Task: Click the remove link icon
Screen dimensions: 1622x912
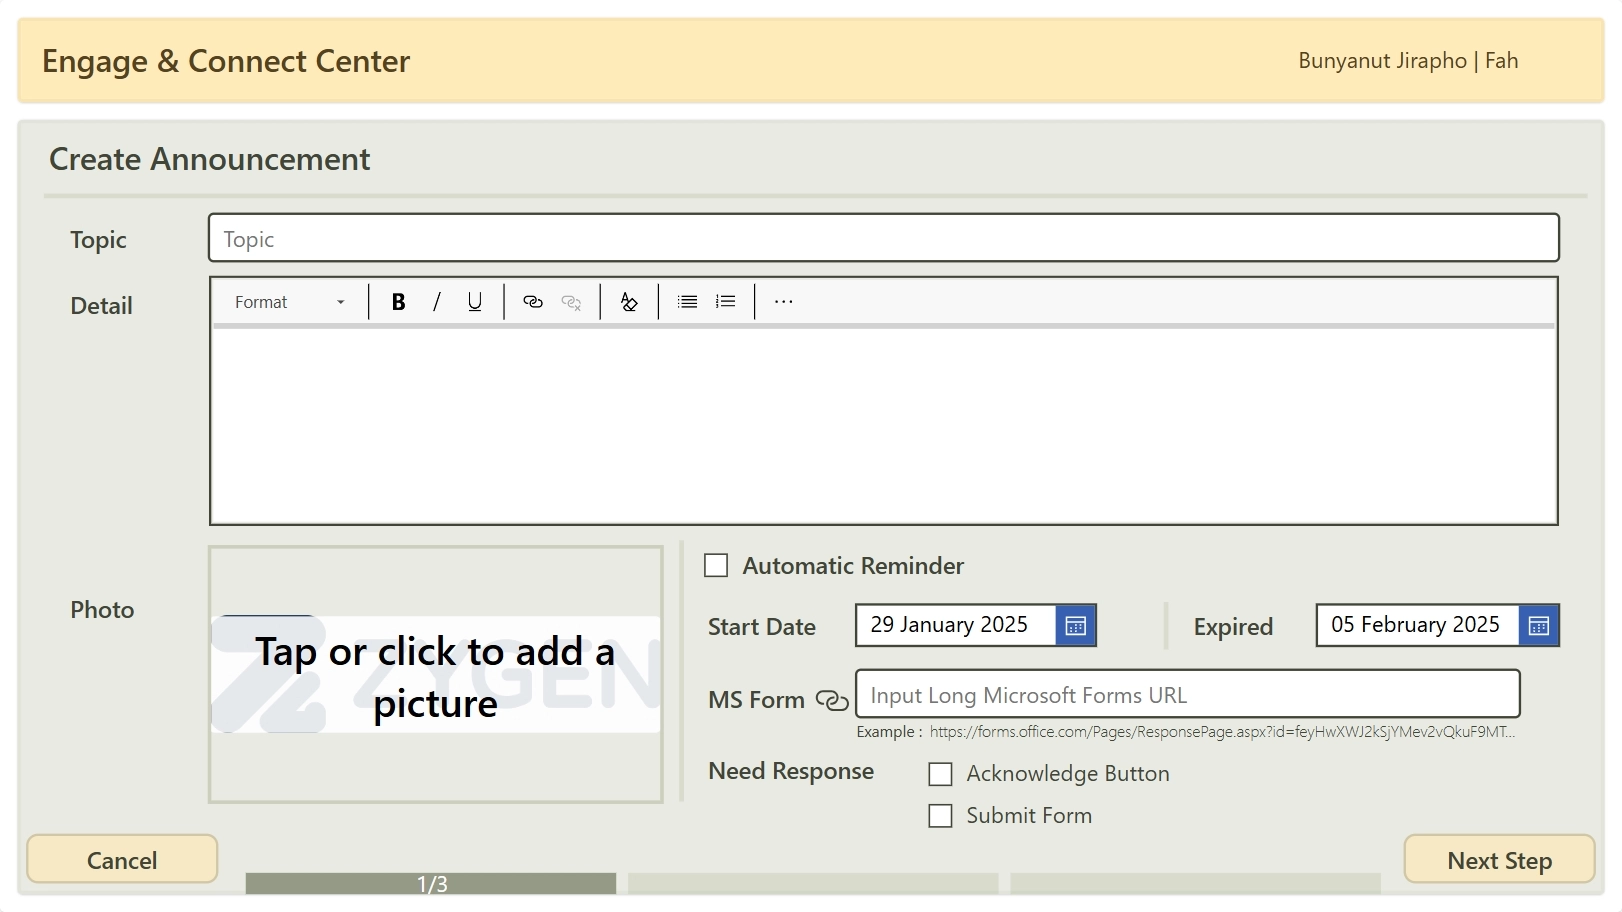Action: pyautogui.click(x=571, y=302)
